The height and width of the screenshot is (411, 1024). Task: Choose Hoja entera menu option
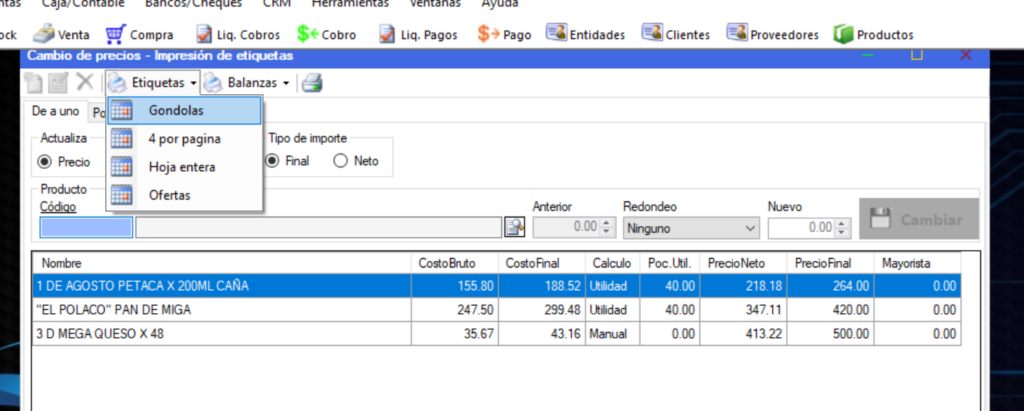click(x=184, y=167)
